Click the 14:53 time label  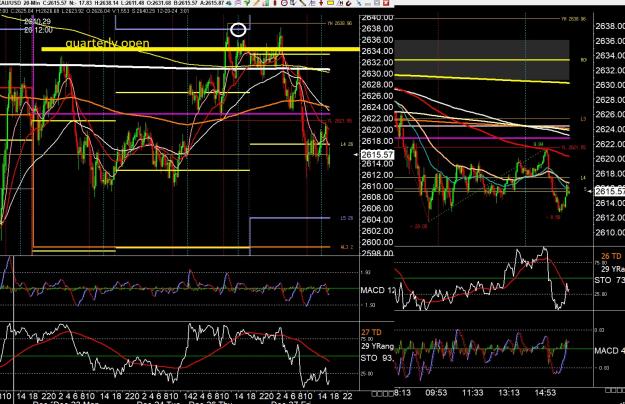(545, 393)
